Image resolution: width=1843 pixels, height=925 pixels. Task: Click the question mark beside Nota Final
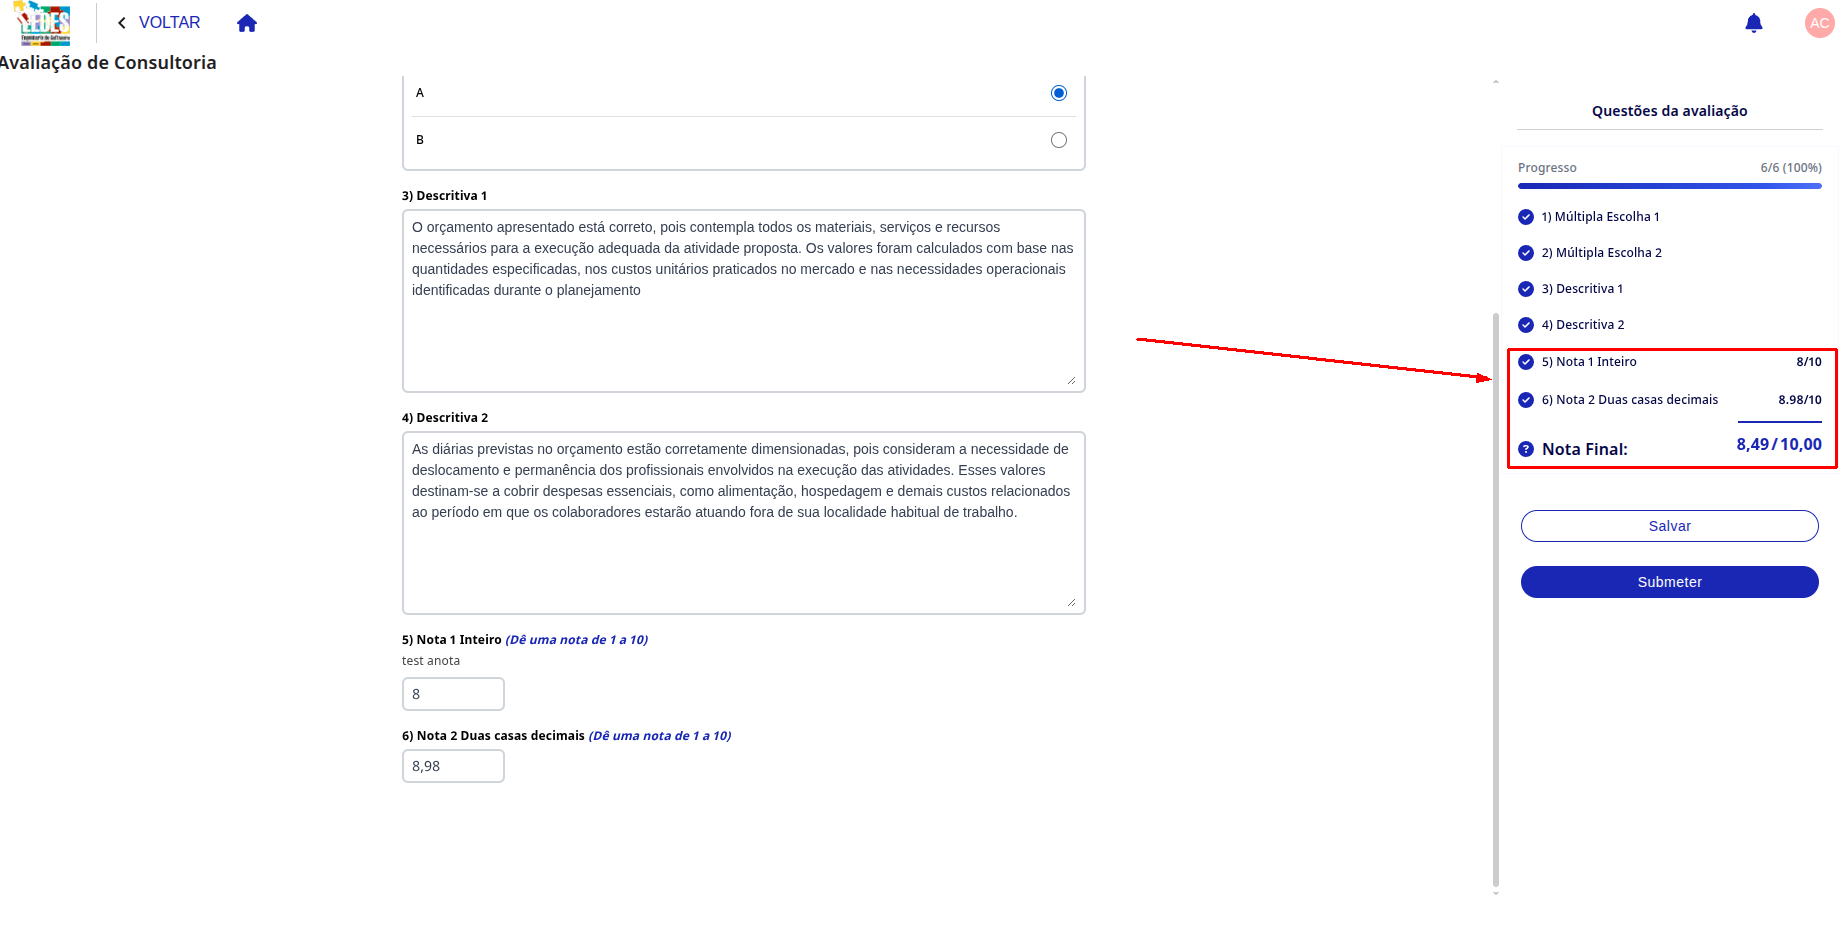point(1526,449)
